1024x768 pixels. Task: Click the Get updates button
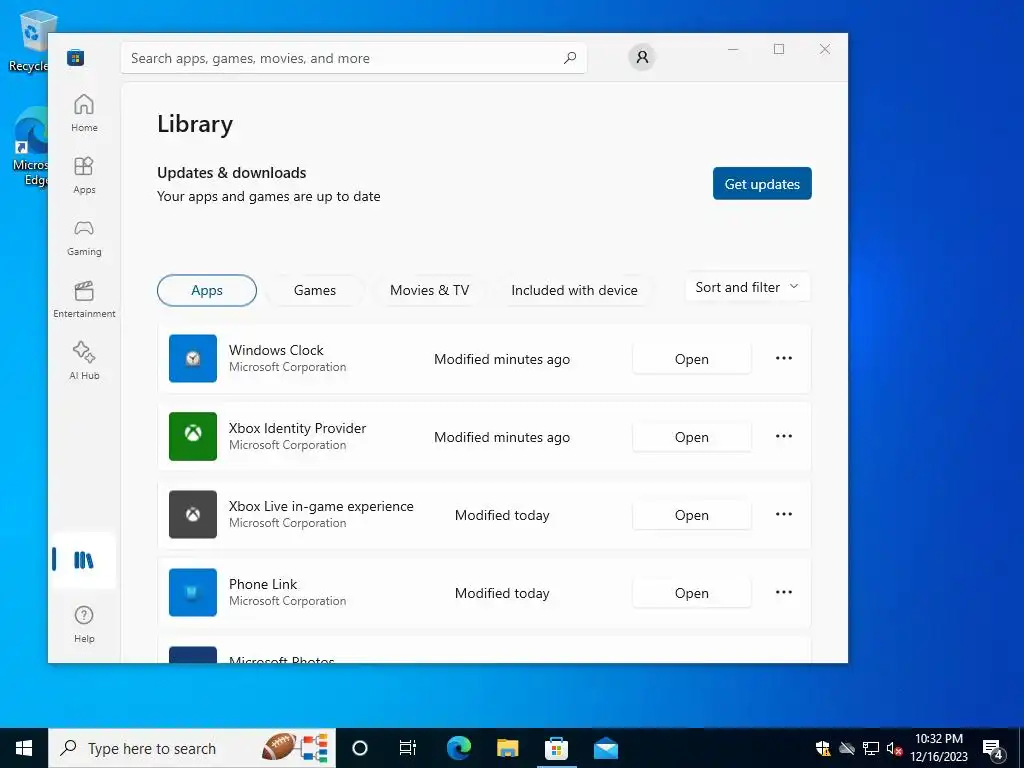pos(762,184)
